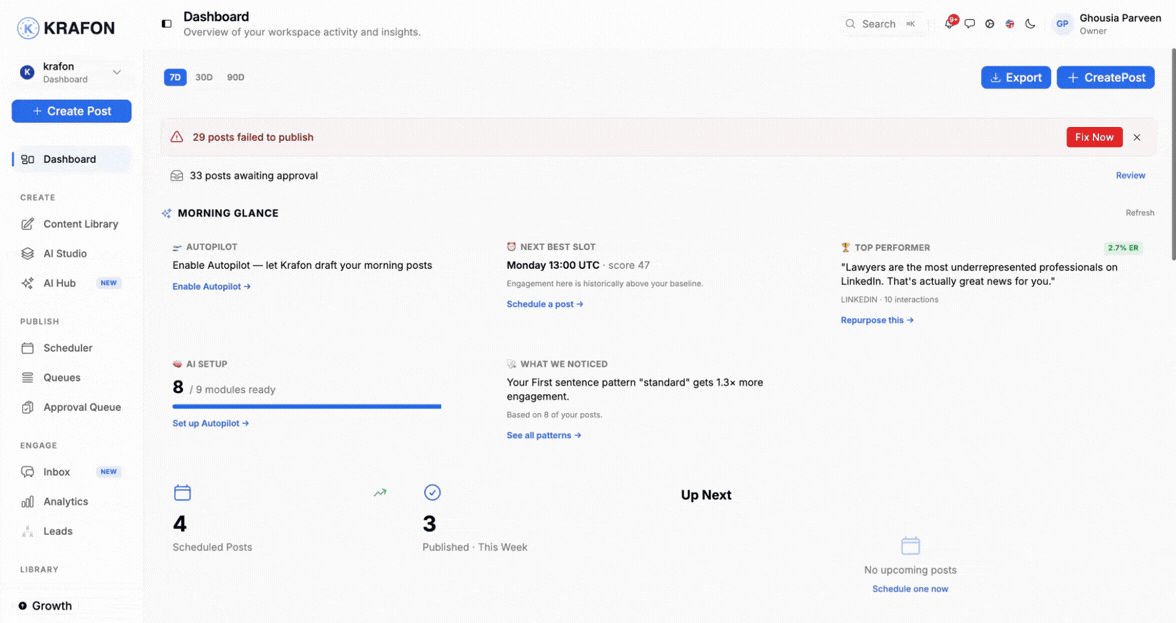Viewport: 1176px width, 623px height.
Task: Click the Morning Glance sparkle icon
Action: click(166, 214)
